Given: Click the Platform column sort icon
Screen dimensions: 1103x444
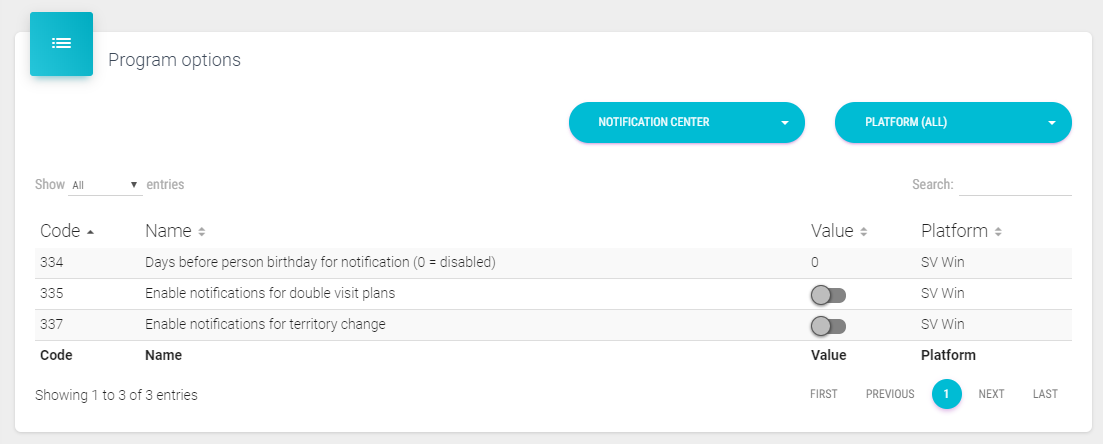Looking at the screenshot, I should tap(998, 232).
